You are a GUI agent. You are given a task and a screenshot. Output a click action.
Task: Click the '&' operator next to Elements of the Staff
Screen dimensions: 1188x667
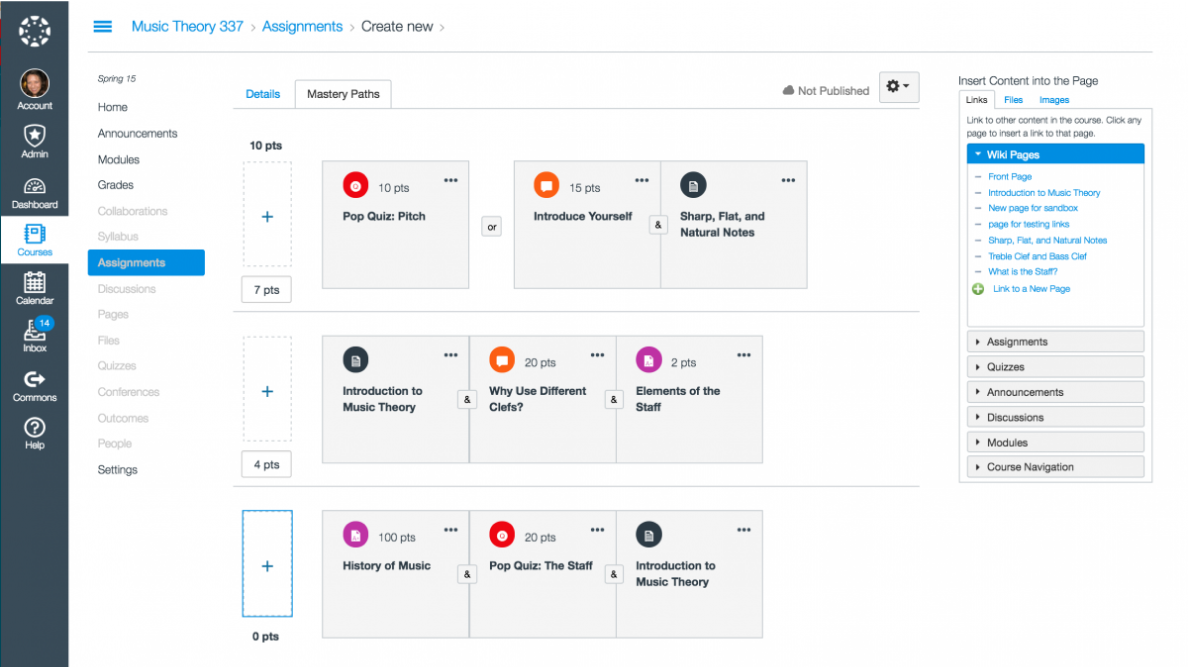coord(614,399)
